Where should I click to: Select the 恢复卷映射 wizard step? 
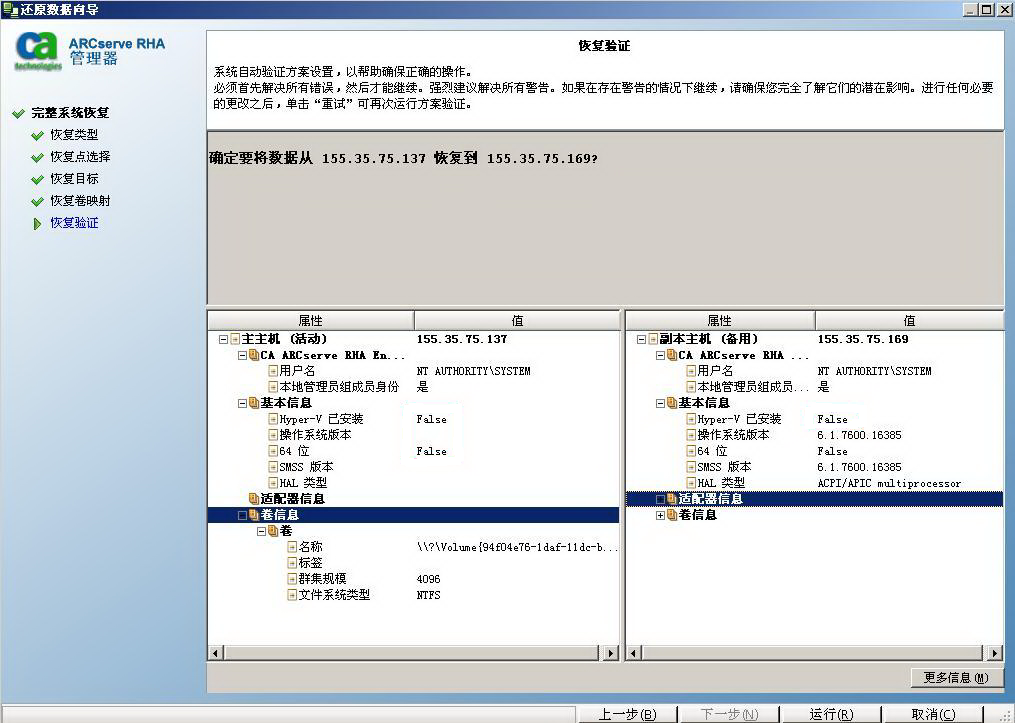click(80, 201)
